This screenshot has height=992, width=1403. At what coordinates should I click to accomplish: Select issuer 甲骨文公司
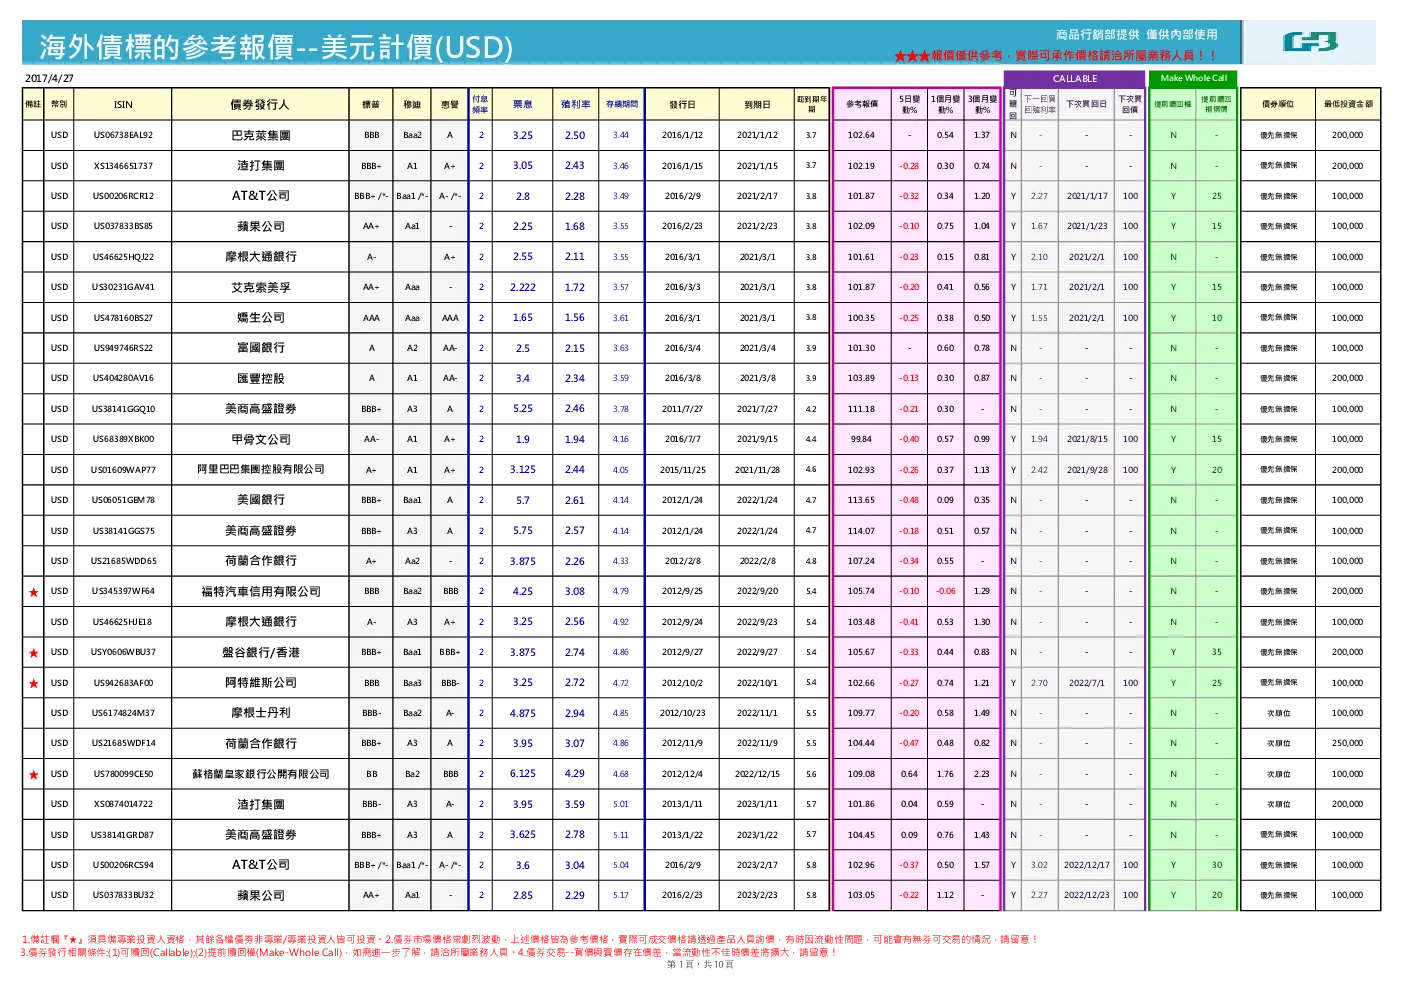click(261, 439)
